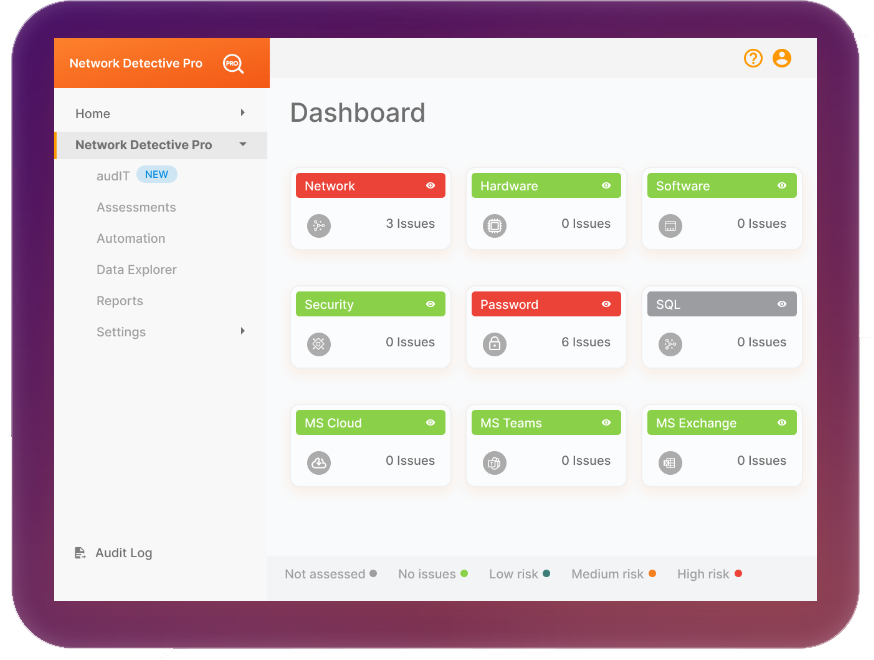Click the Dashboard page heading
The image size is (874, 660).
(x=358, y=113)
